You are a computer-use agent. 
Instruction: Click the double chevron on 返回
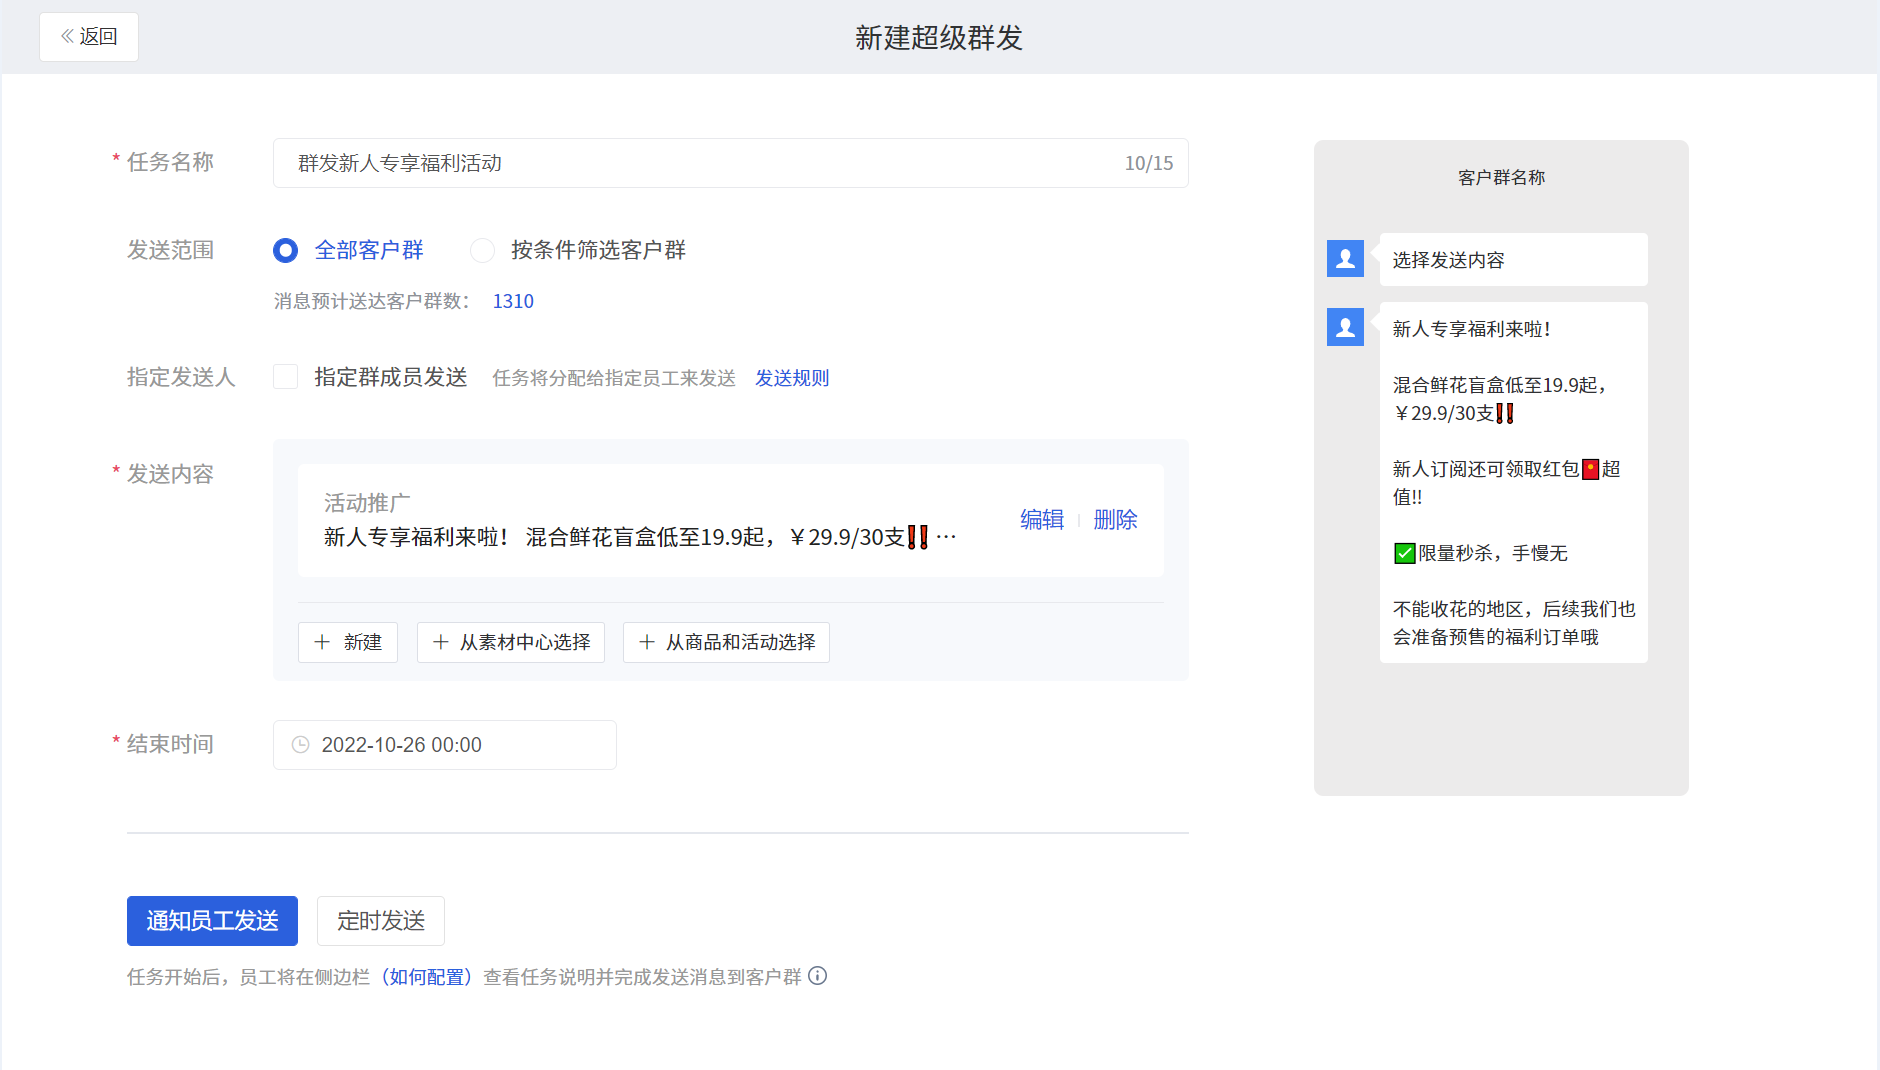(67, 37)
